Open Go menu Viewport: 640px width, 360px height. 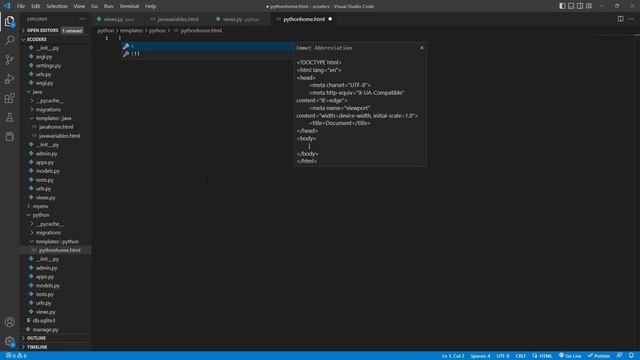point(94,6)
